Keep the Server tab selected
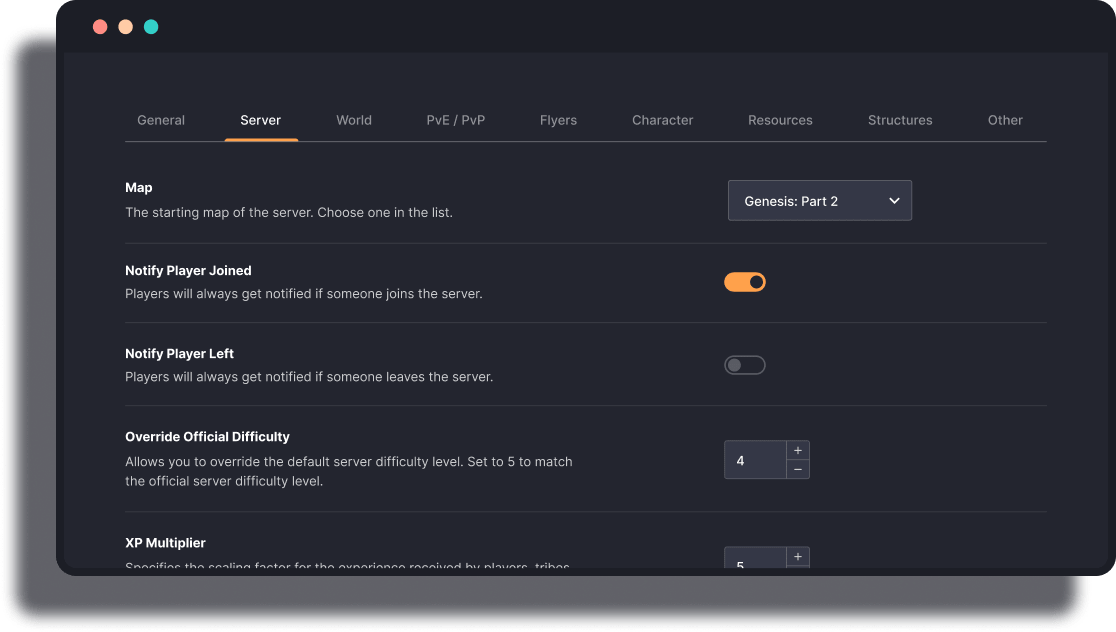This screenshot has width=1116, height=632. coord(260,119)
